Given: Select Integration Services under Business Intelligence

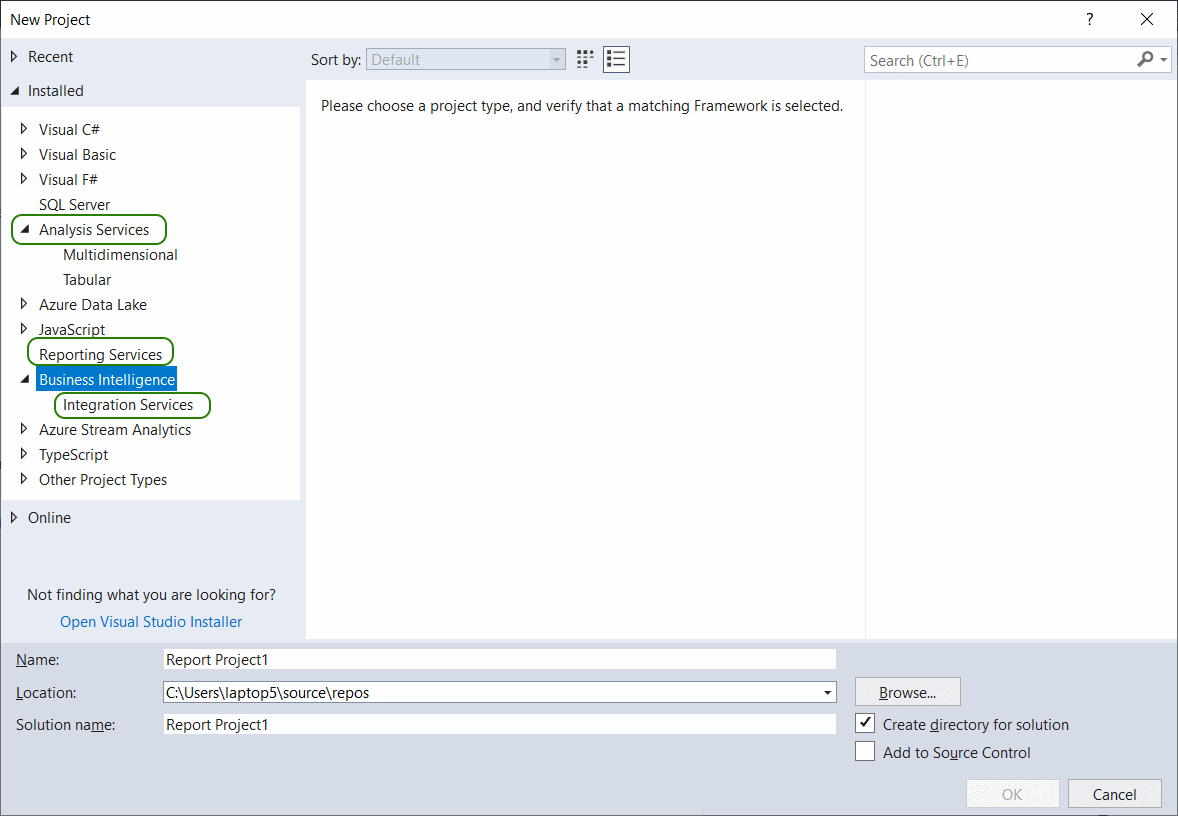Looking at the screenshot, I should pos(128,405).
